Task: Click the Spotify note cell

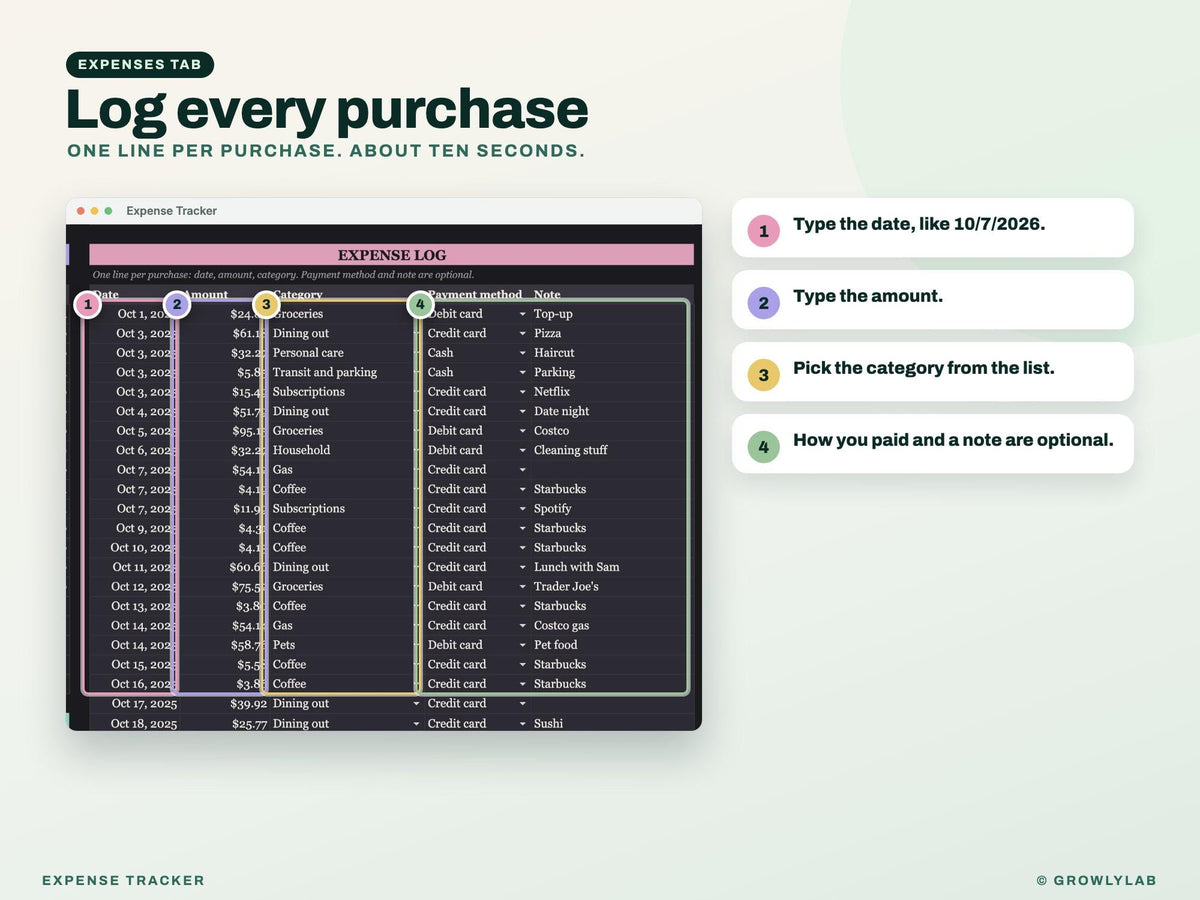Action: (611, 509)
